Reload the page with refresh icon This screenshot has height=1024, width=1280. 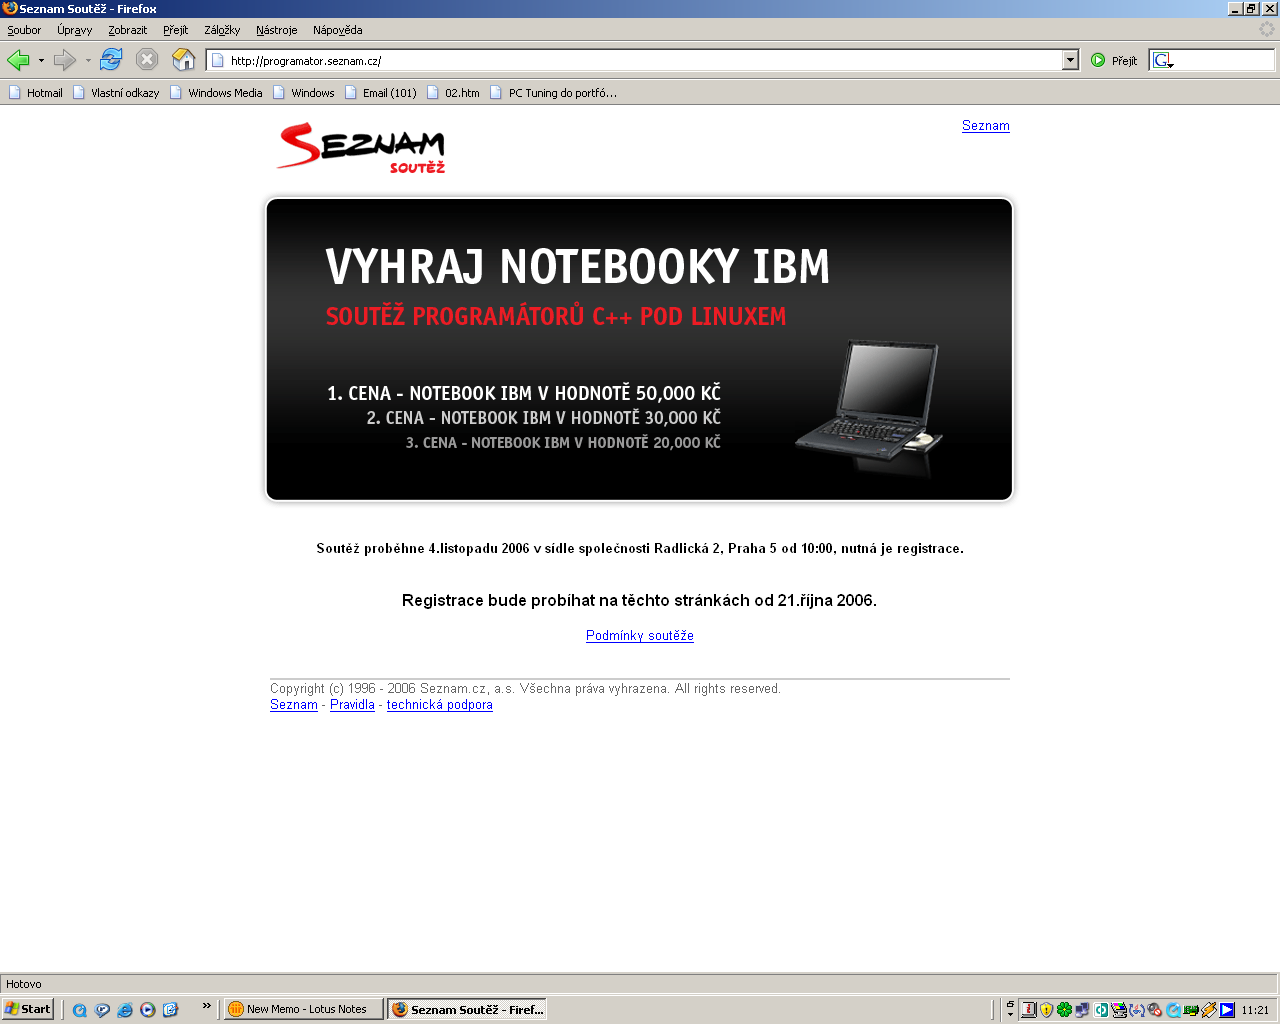(x=111, y=60)
